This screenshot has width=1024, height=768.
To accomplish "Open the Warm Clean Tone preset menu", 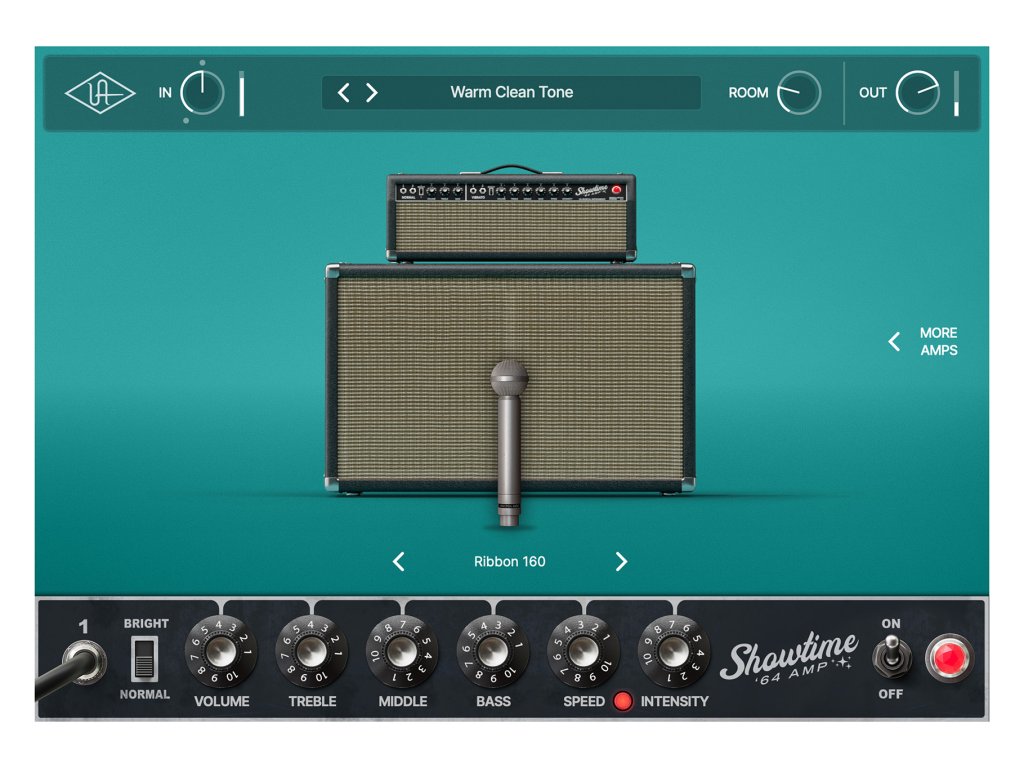I will click(511, 93).
